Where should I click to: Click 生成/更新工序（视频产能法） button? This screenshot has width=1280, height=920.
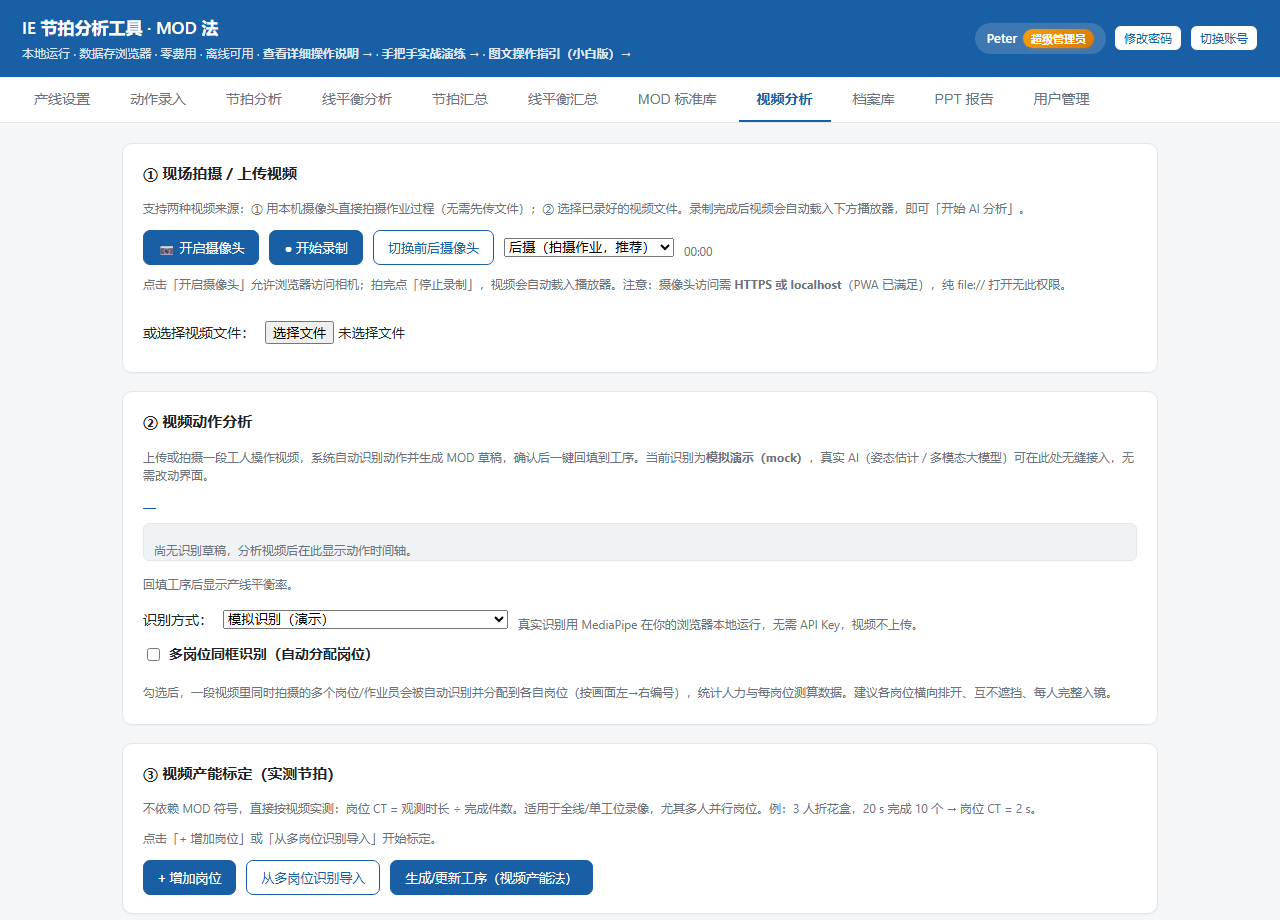point(491,878)
